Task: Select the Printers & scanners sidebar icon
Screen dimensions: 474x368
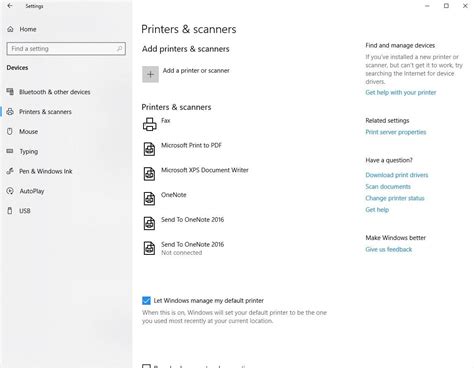Action: pos(10,111)
